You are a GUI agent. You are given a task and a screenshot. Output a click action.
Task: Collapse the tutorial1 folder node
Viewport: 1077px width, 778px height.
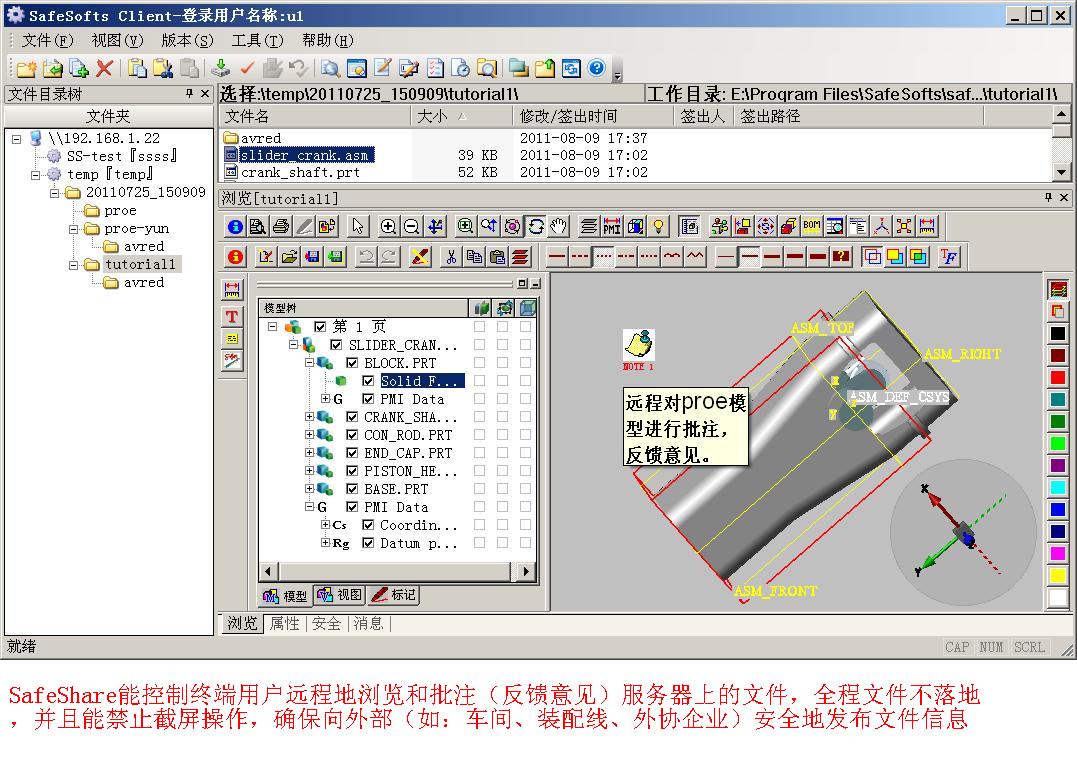click(x=73, y=265)
